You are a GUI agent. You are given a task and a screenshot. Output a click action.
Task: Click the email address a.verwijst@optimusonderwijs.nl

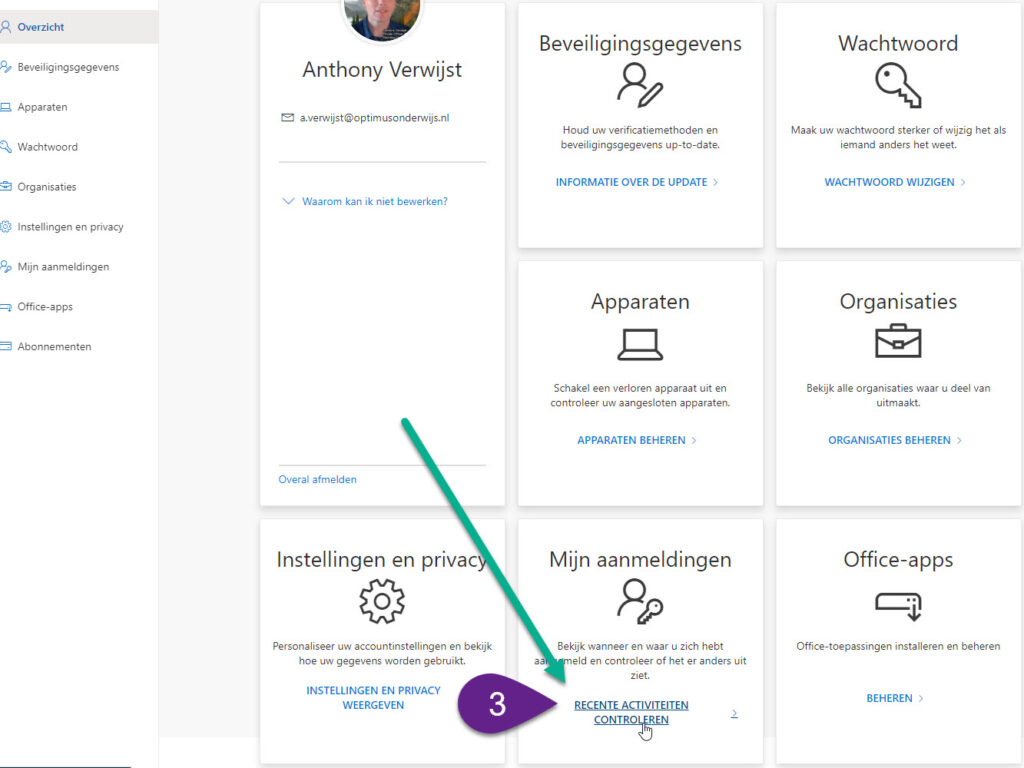pos(374,117)
